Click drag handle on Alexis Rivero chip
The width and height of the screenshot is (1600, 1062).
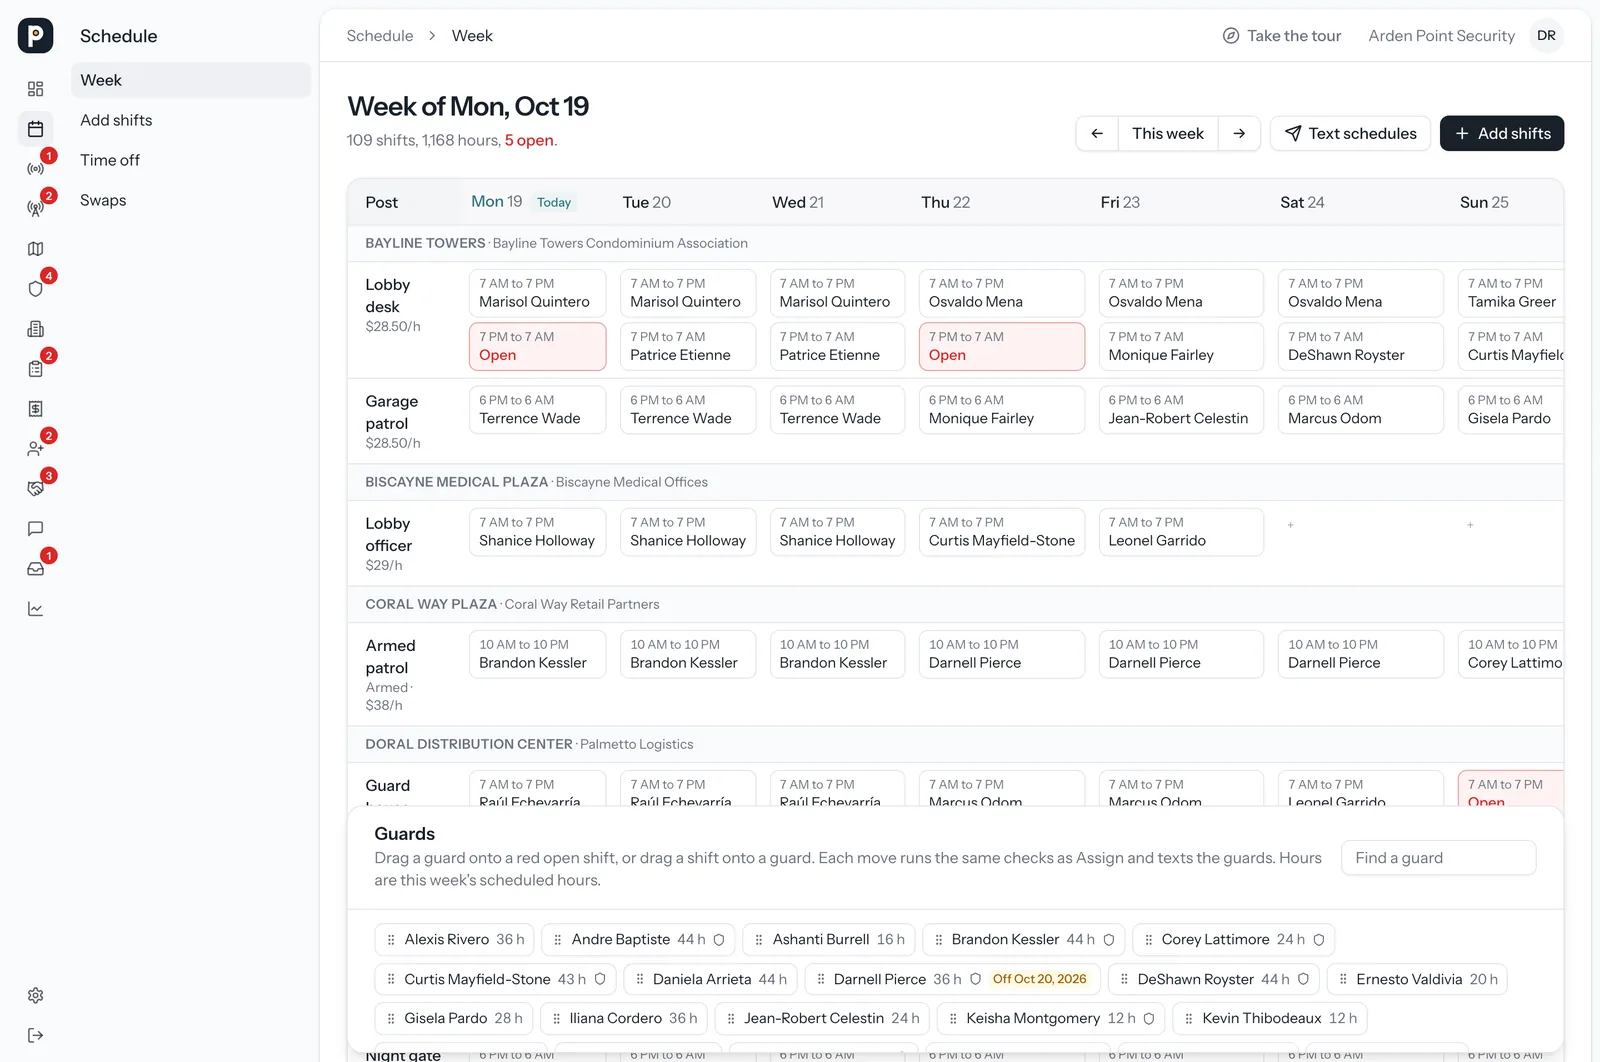[391, 940]
